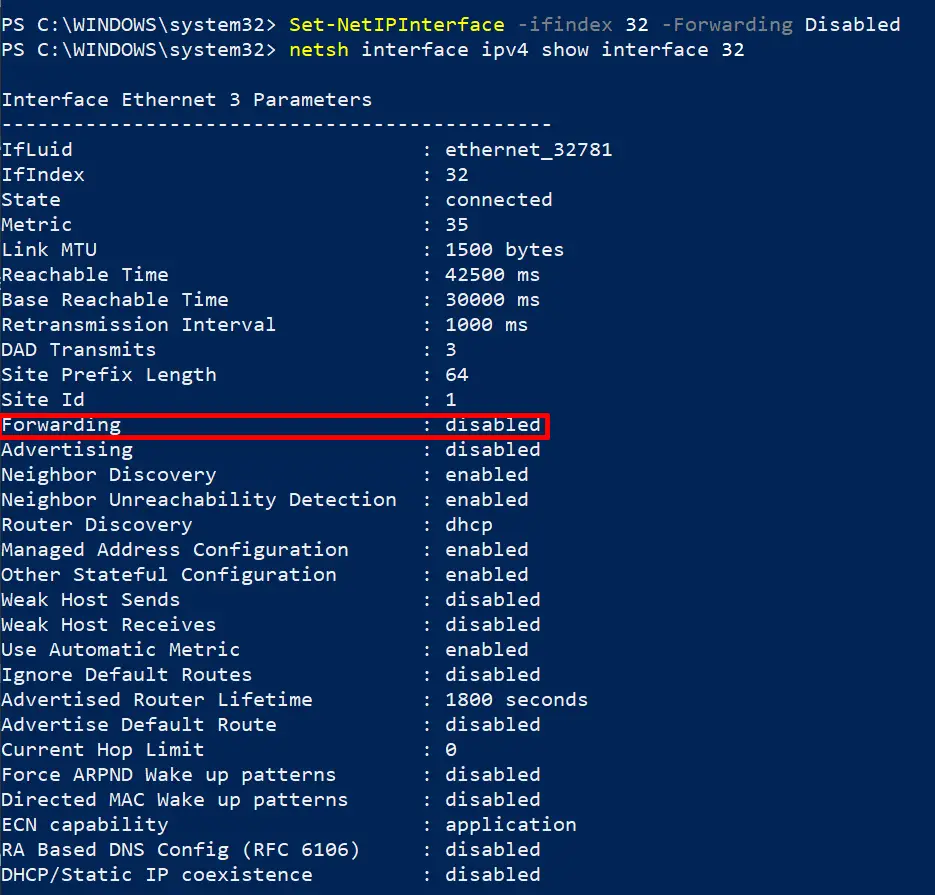Click the Reachable Time value '42500 ms'

tap(492, 275)
